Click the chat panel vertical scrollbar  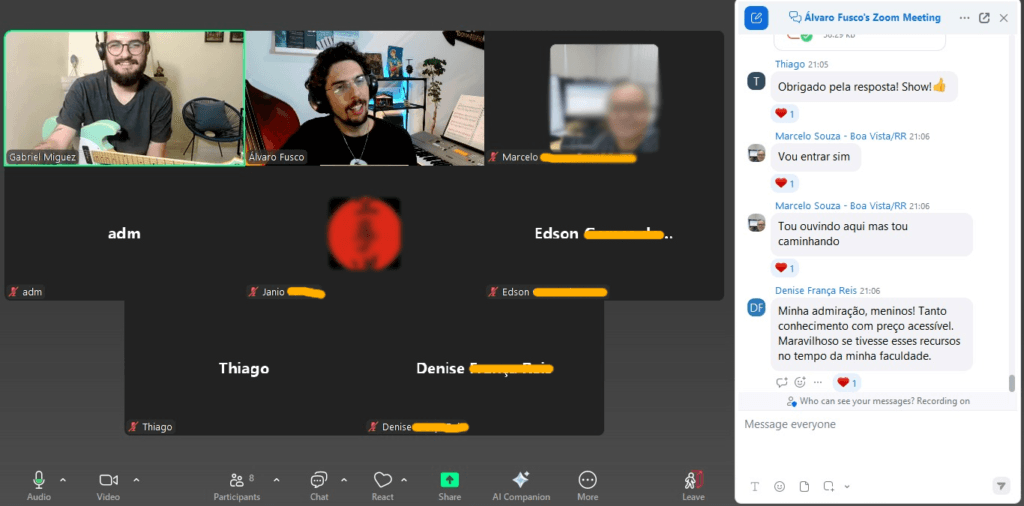pos(1011,382)
